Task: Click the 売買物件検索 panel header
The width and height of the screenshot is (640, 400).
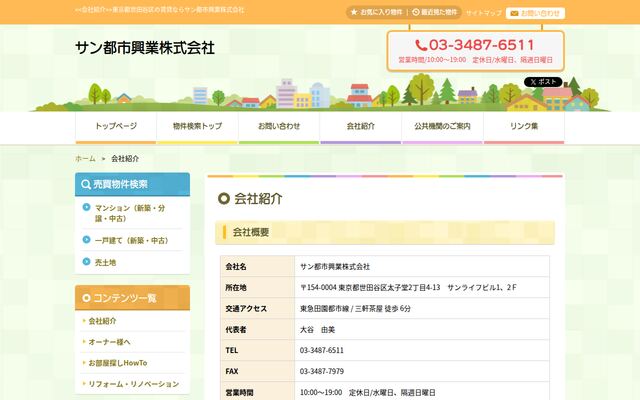Action: pos(133,184)
